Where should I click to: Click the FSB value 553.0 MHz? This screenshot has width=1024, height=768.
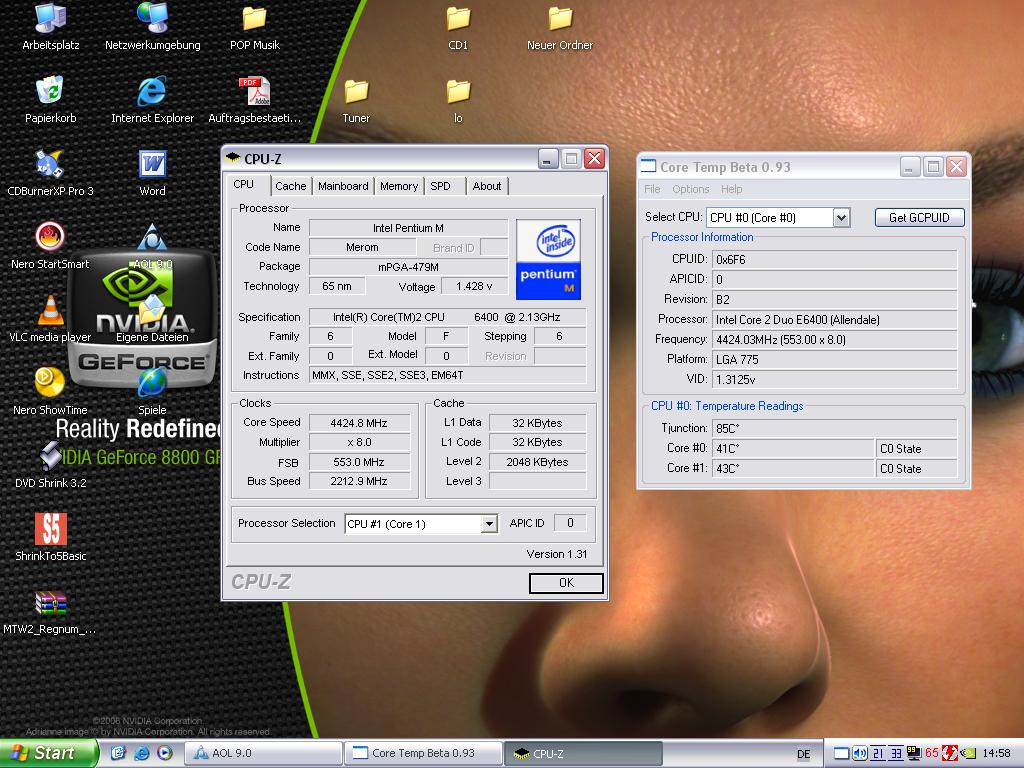[x=359, y=462]
